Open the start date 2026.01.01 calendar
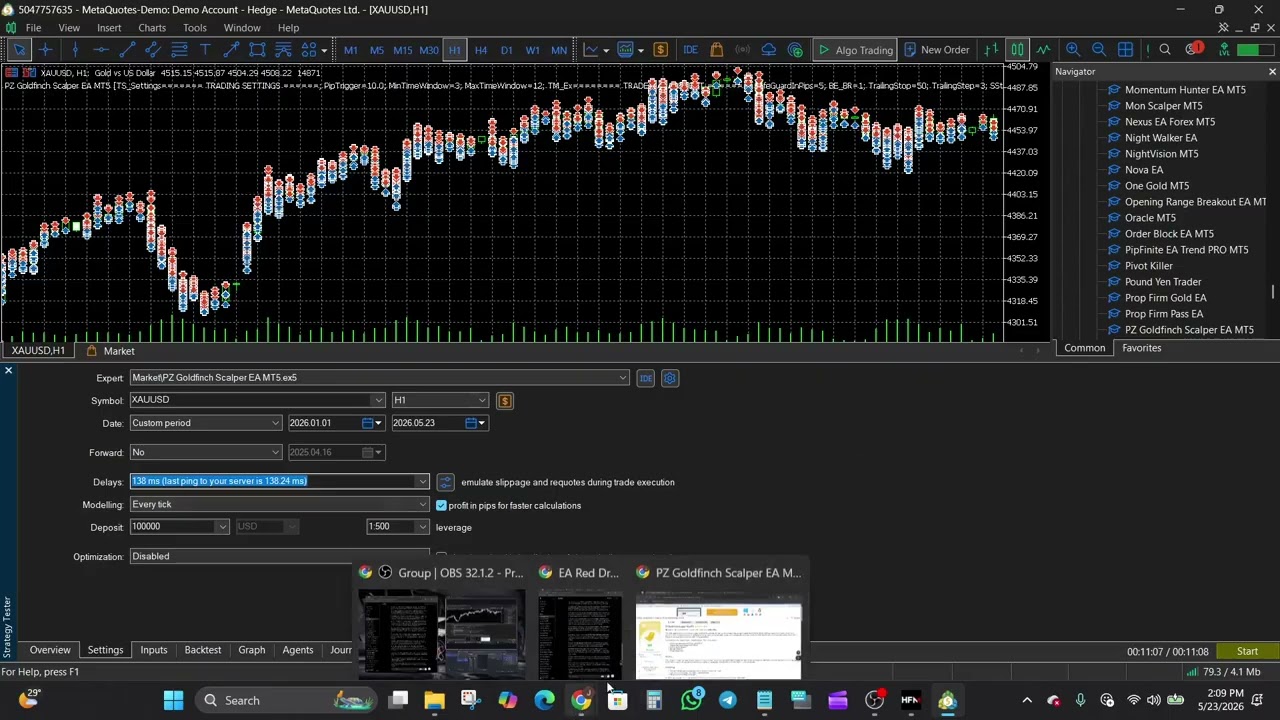1280x720 pixels. coord(372,423)
